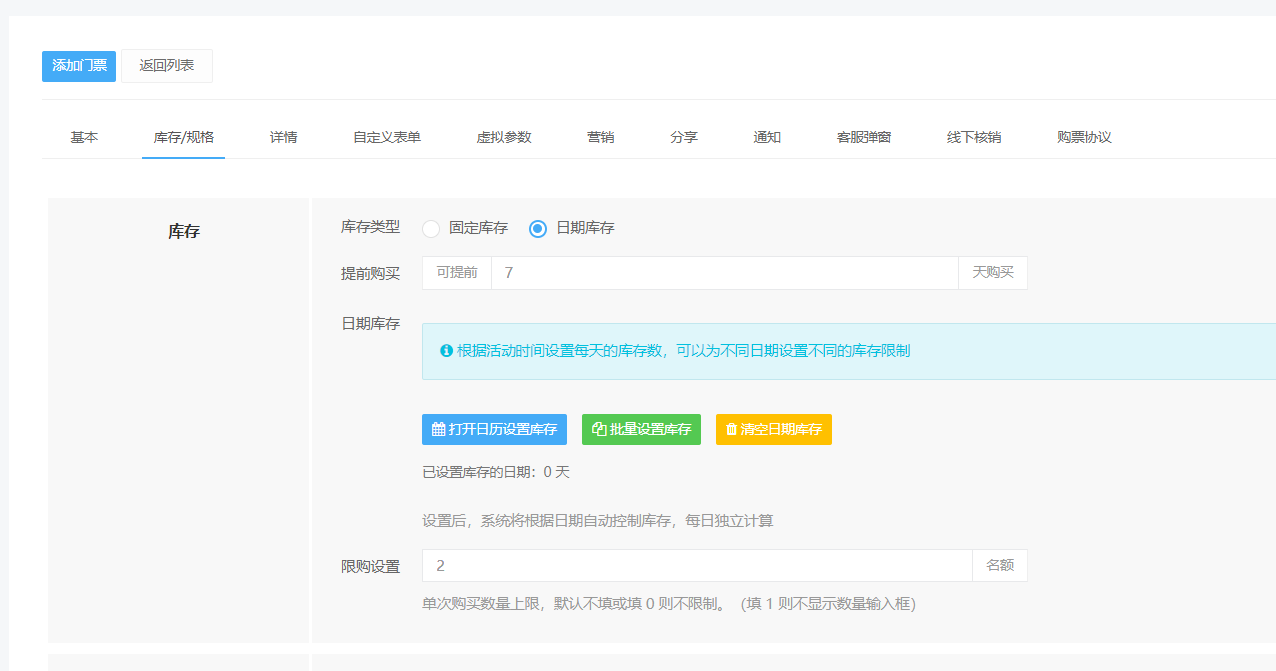Open the 分享 tab
Screen dimensions: 1276x671
click(684, 137)
